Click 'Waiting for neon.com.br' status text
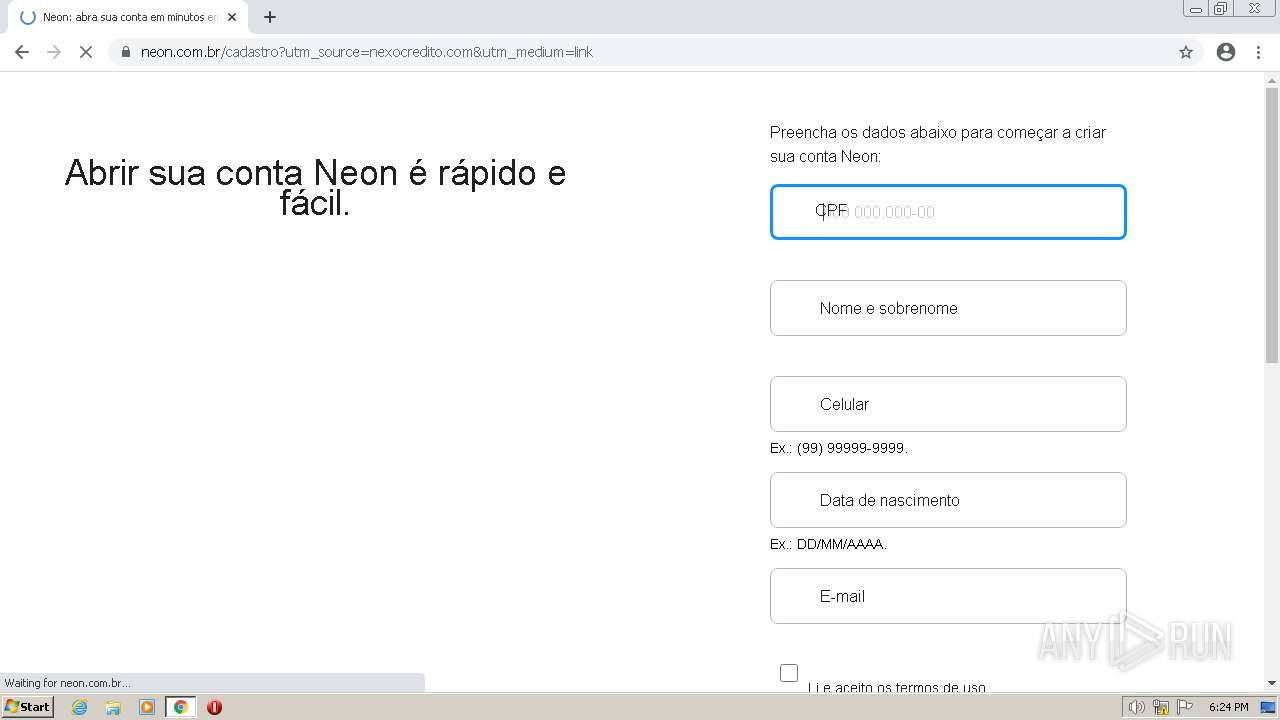The width and height of the screenshot is (1280, 720). click(x=67, y=683)
